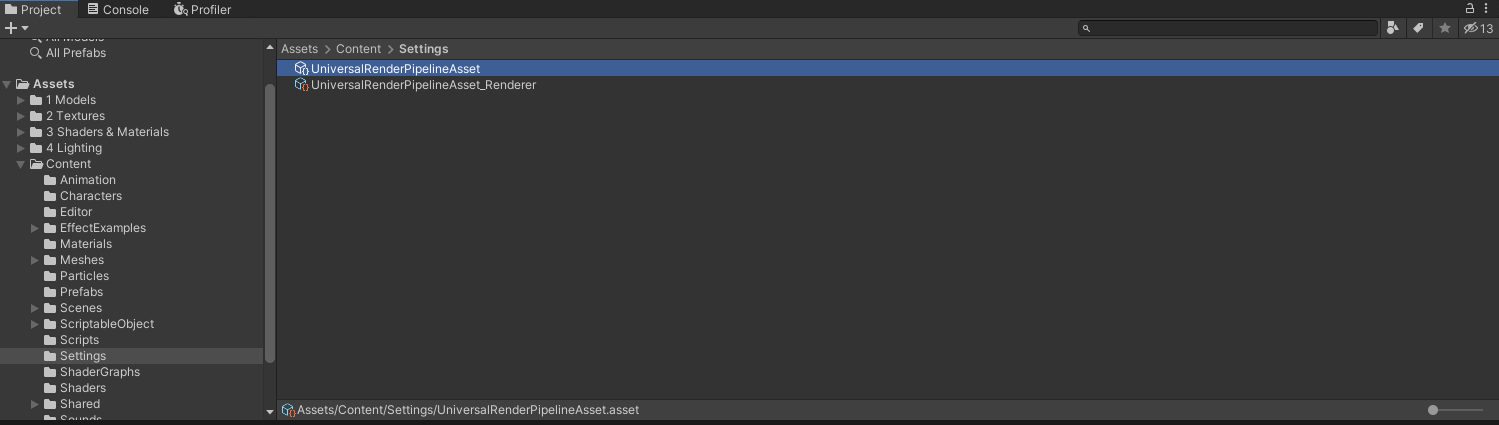The height and width of the screenshot is (425, 1499).
Task: Click the icon size slider handle
Action: (1433, 410)
